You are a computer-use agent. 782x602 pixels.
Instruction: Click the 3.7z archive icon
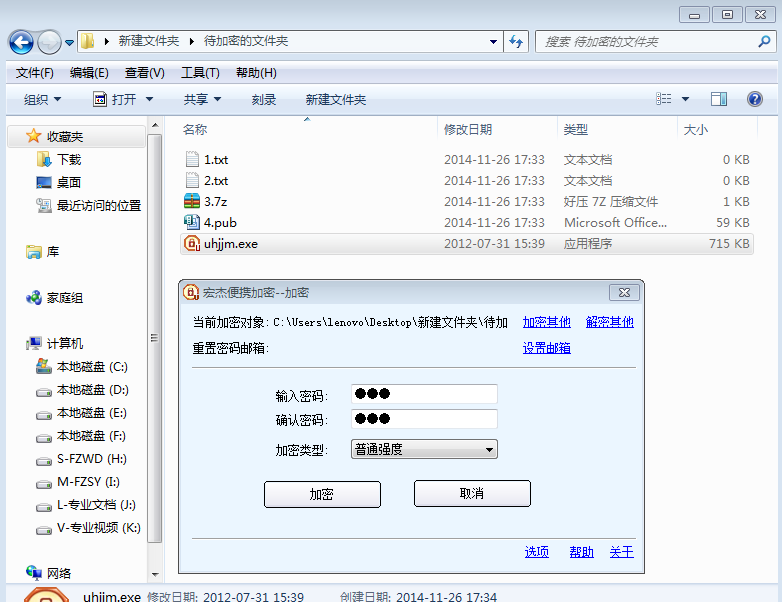[192, 201]
